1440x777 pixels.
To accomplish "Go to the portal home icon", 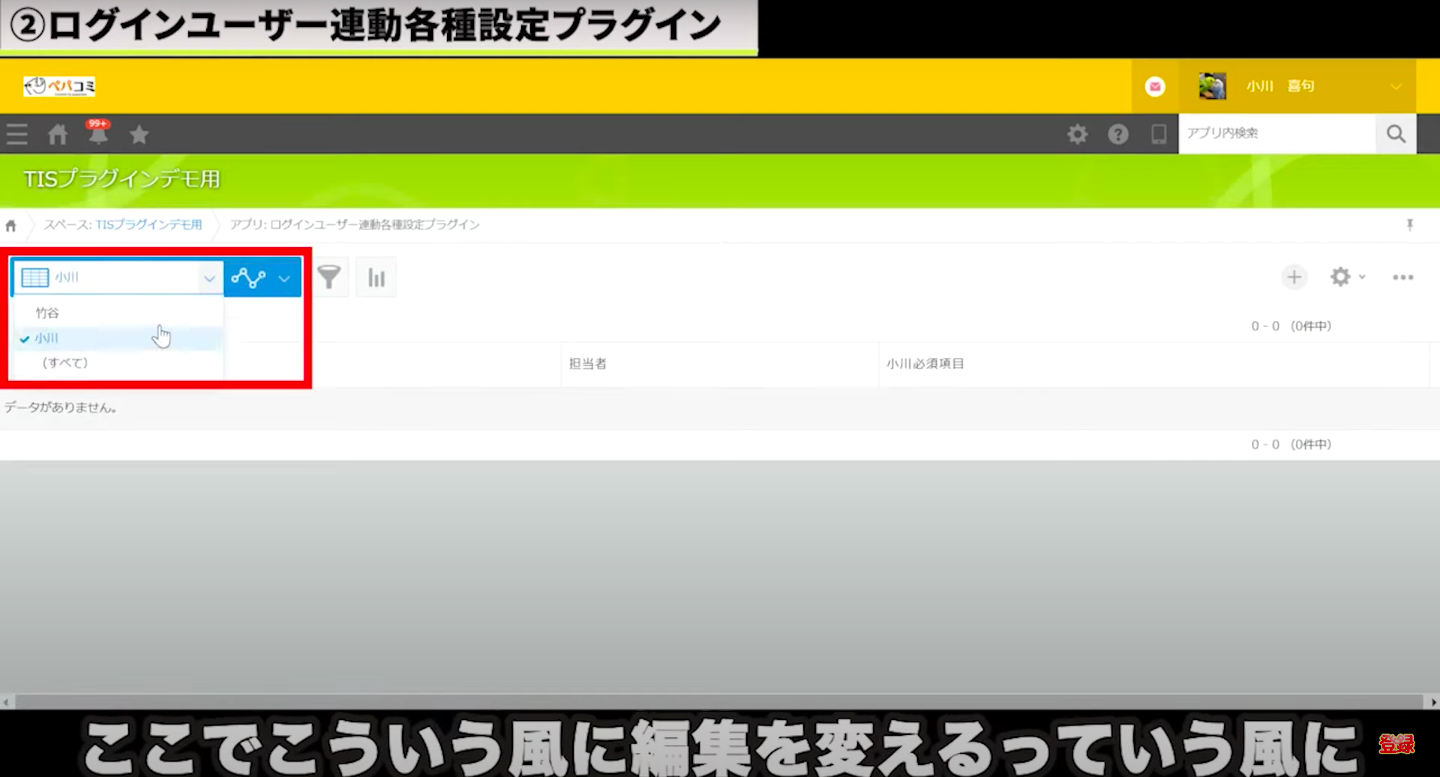I will pyautogui.click(x=58, y=134).
